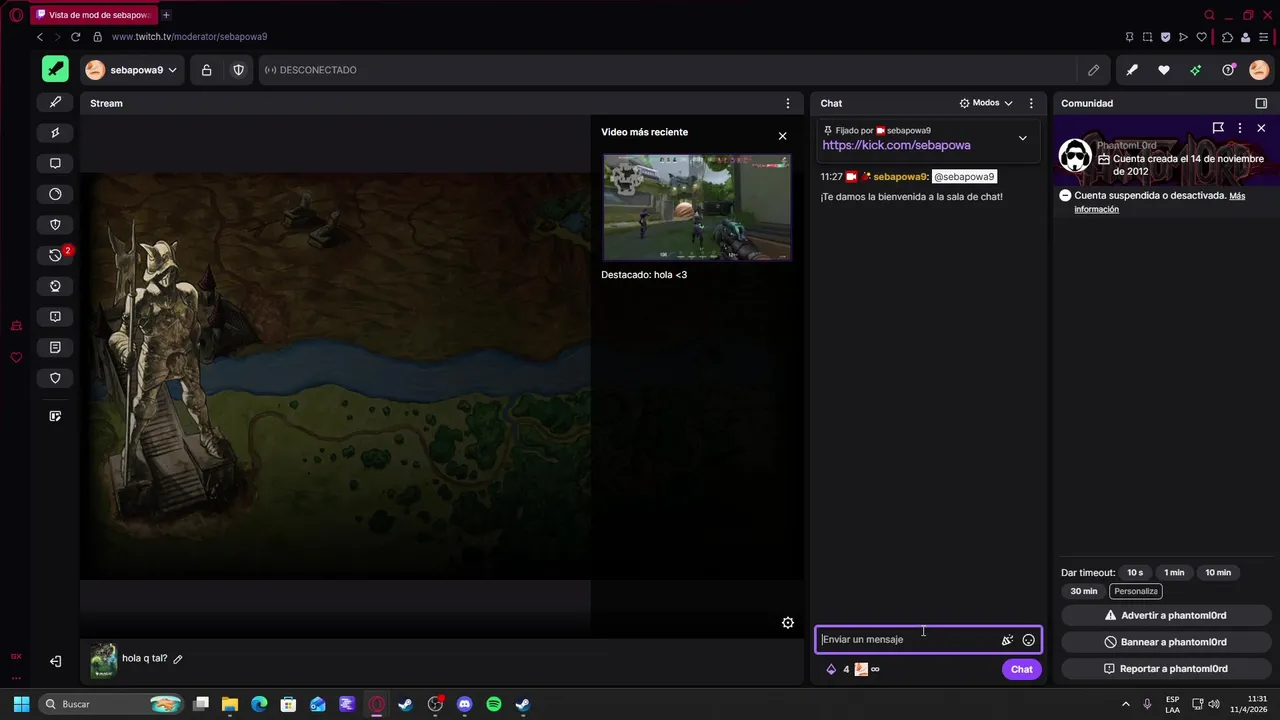Click the @sebapowa9 mention in chat
This screenshot has width=1280, height=720.
point(964,177)
